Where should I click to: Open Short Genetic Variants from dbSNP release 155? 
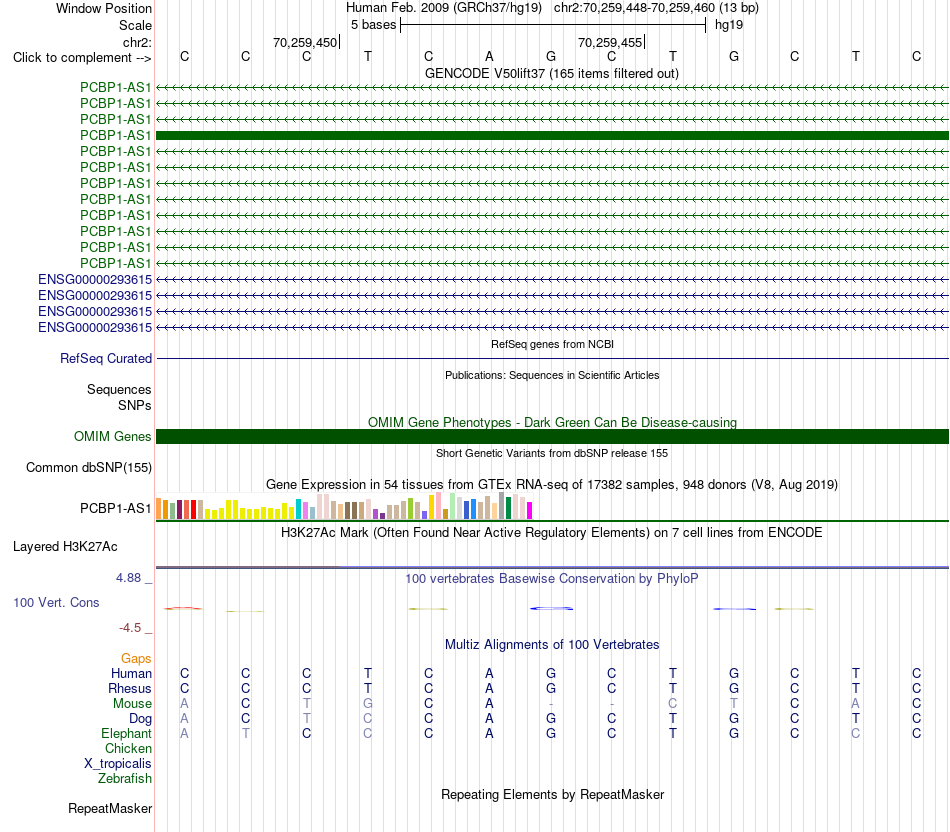coord(552,453)
